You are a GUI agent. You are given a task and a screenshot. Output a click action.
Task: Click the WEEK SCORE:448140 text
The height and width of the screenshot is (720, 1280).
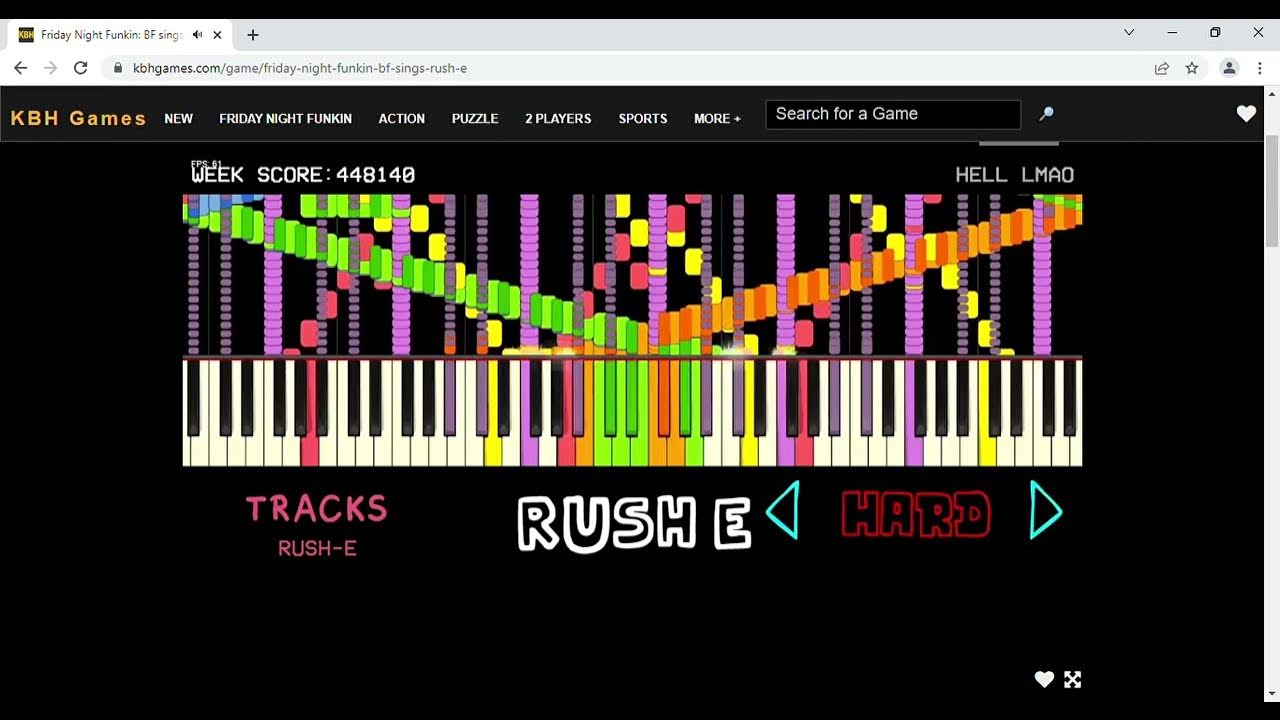pyautogui.click(x=303, y=175)
